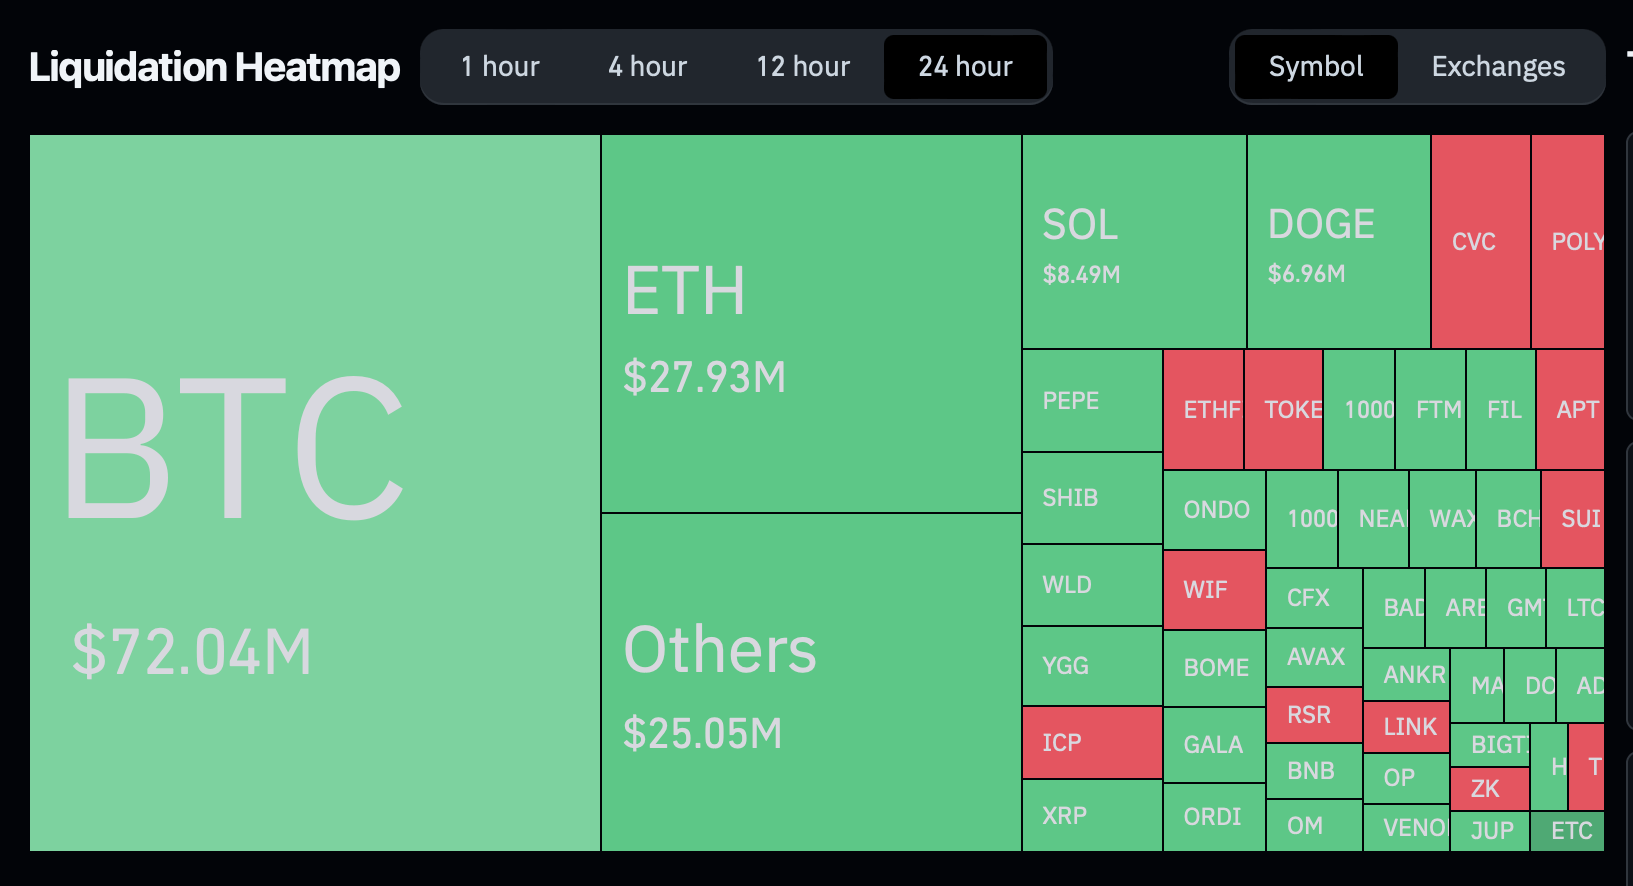The height and width of the screenshot is (886, 1633).
Task: Select the PEPE heatmap tile
Action: (x=1092, y=401)
